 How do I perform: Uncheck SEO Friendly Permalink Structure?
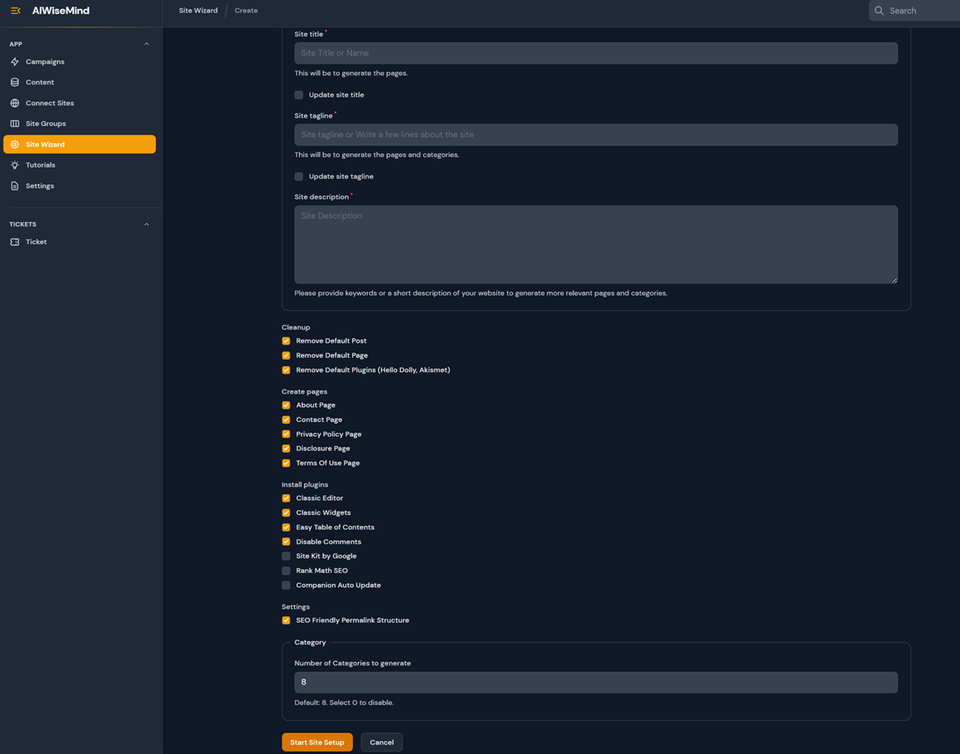tap(286, 620)
